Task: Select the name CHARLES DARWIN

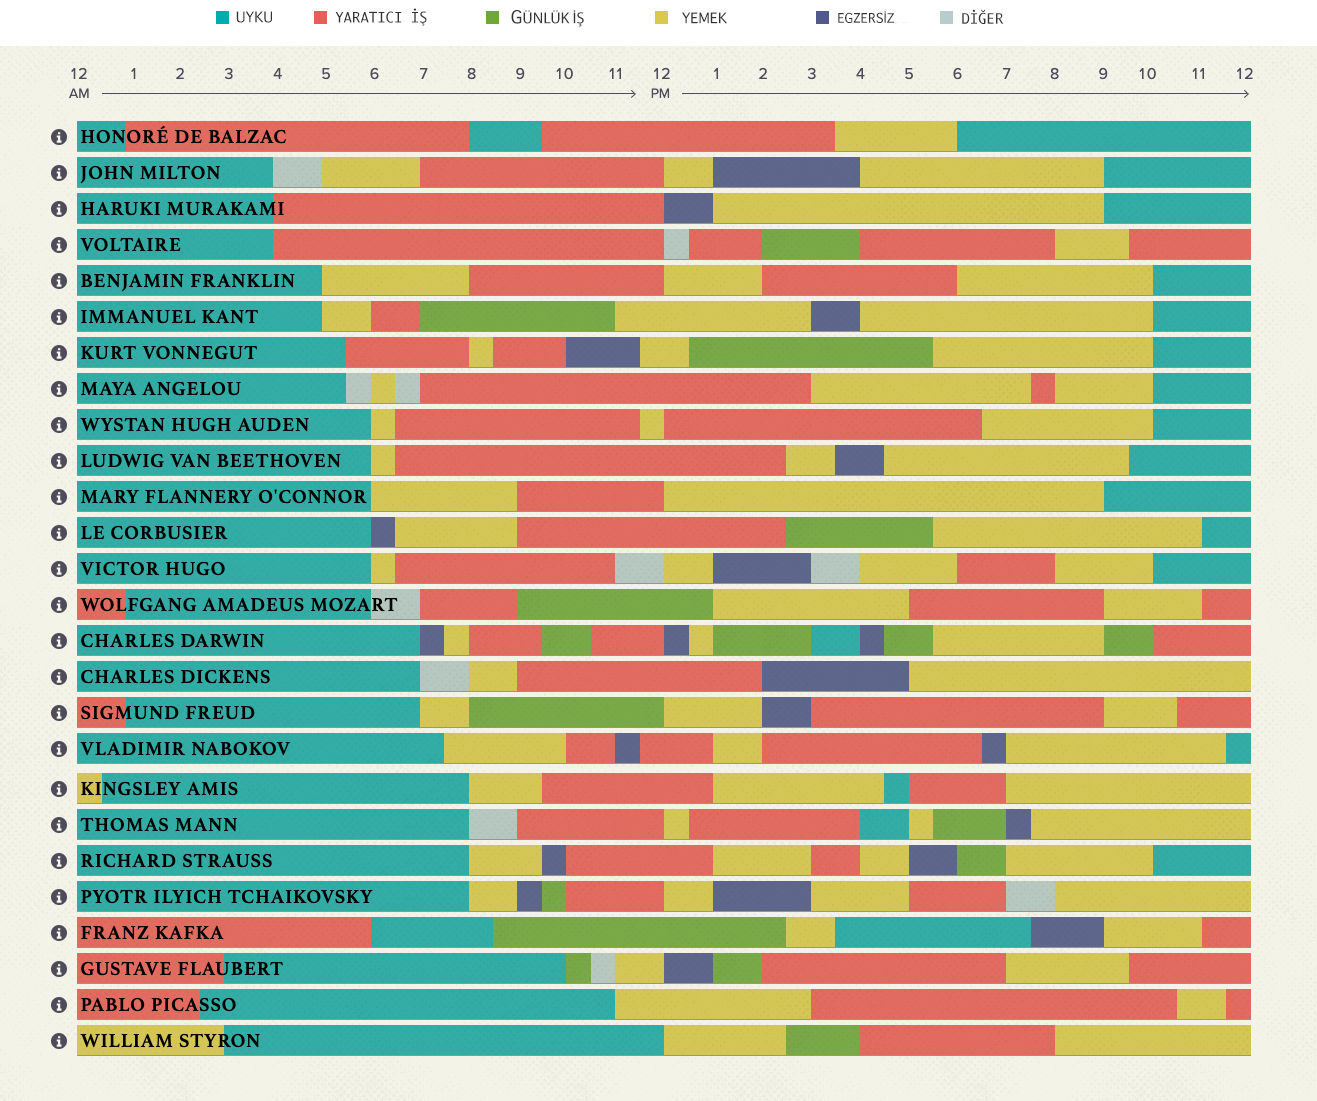Action: (172, 641)
